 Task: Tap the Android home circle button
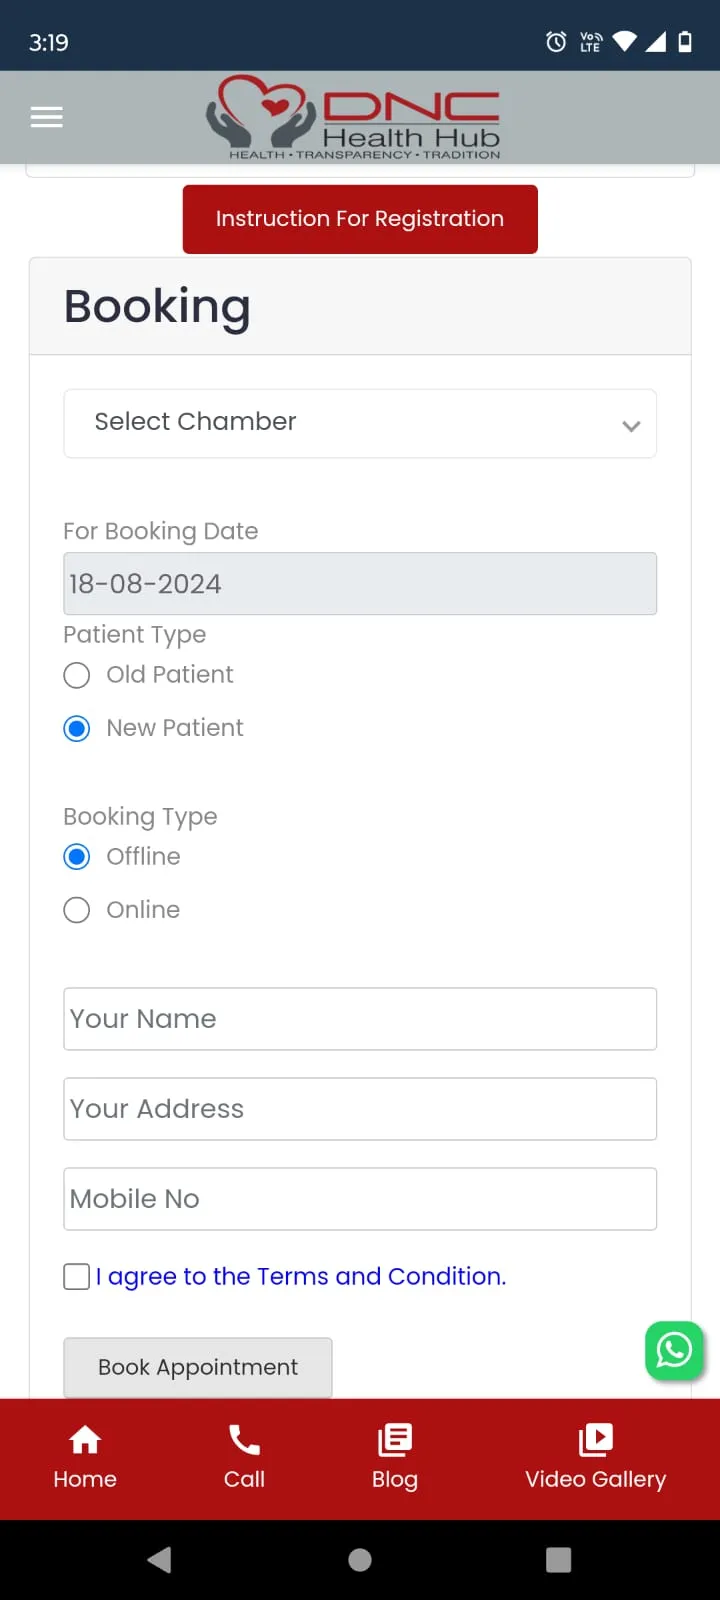(360, 1560)
